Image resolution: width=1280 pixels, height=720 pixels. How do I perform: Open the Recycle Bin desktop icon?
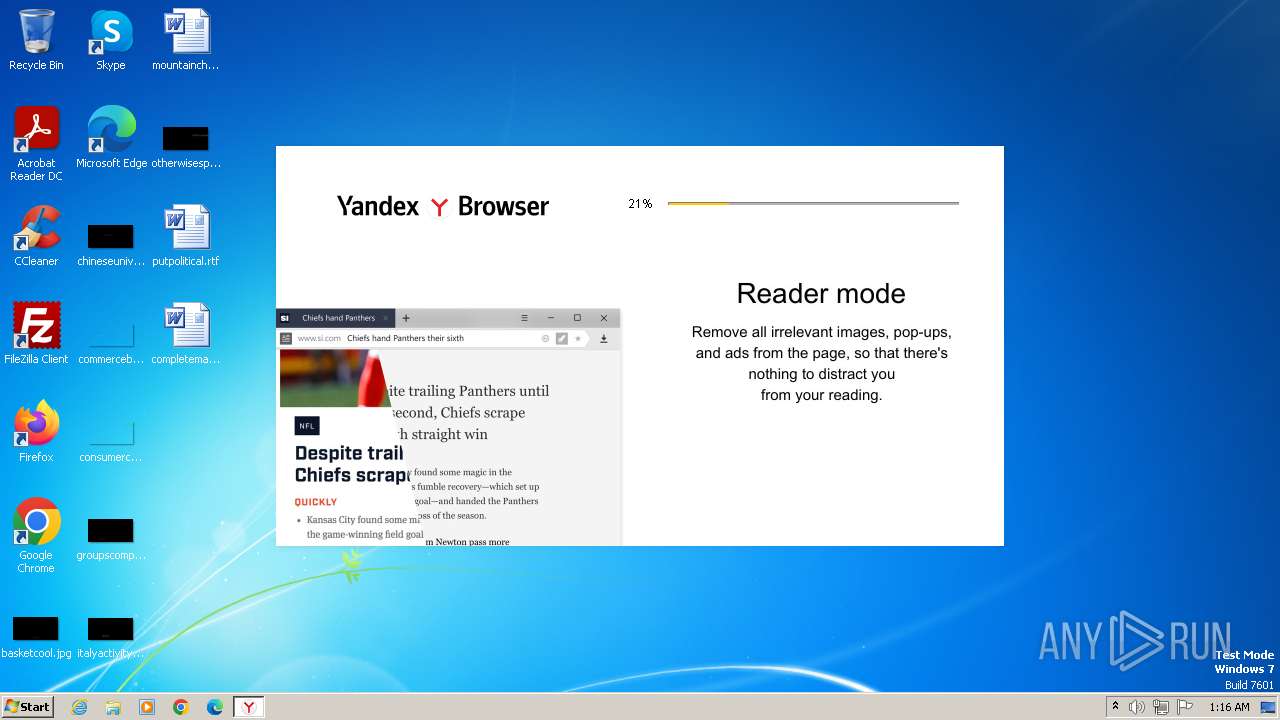click(36, 40)
